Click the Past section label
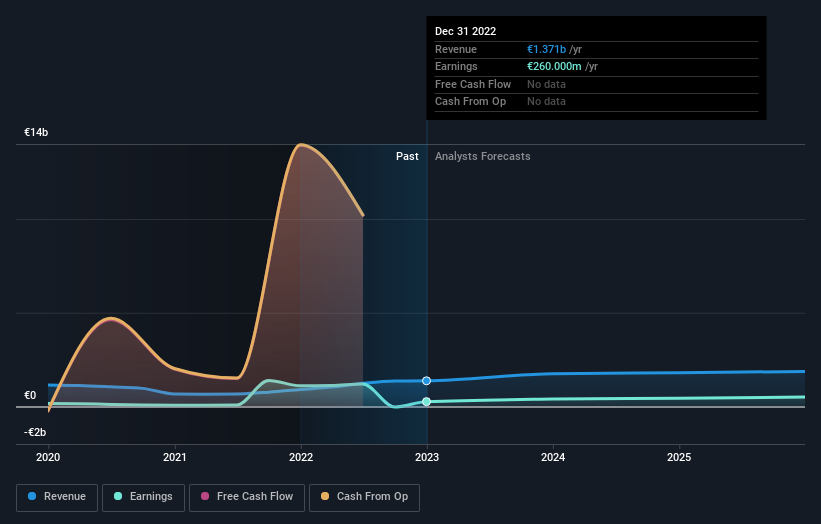The height and width of the screenshot is (524, 821). 407,156
